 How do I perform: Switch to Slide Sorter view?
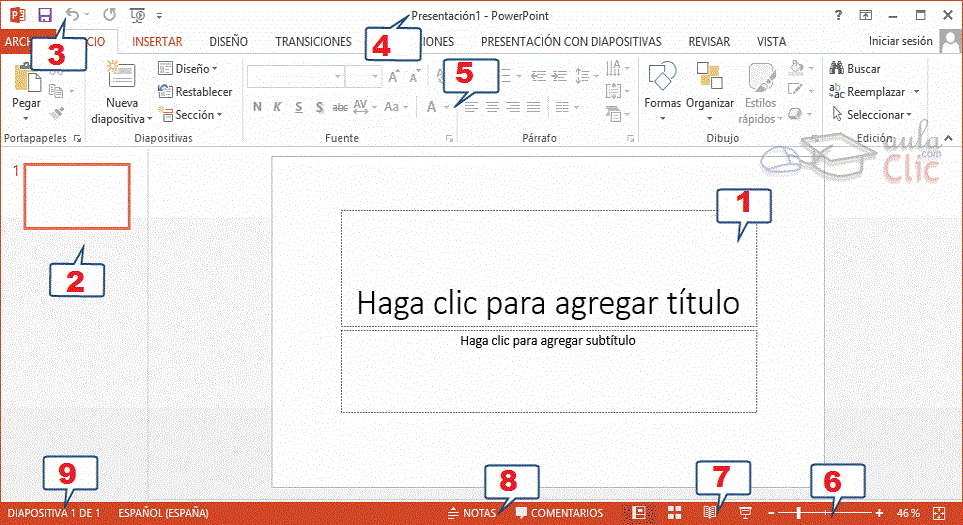pyautogui.click(x=675, y=513)
